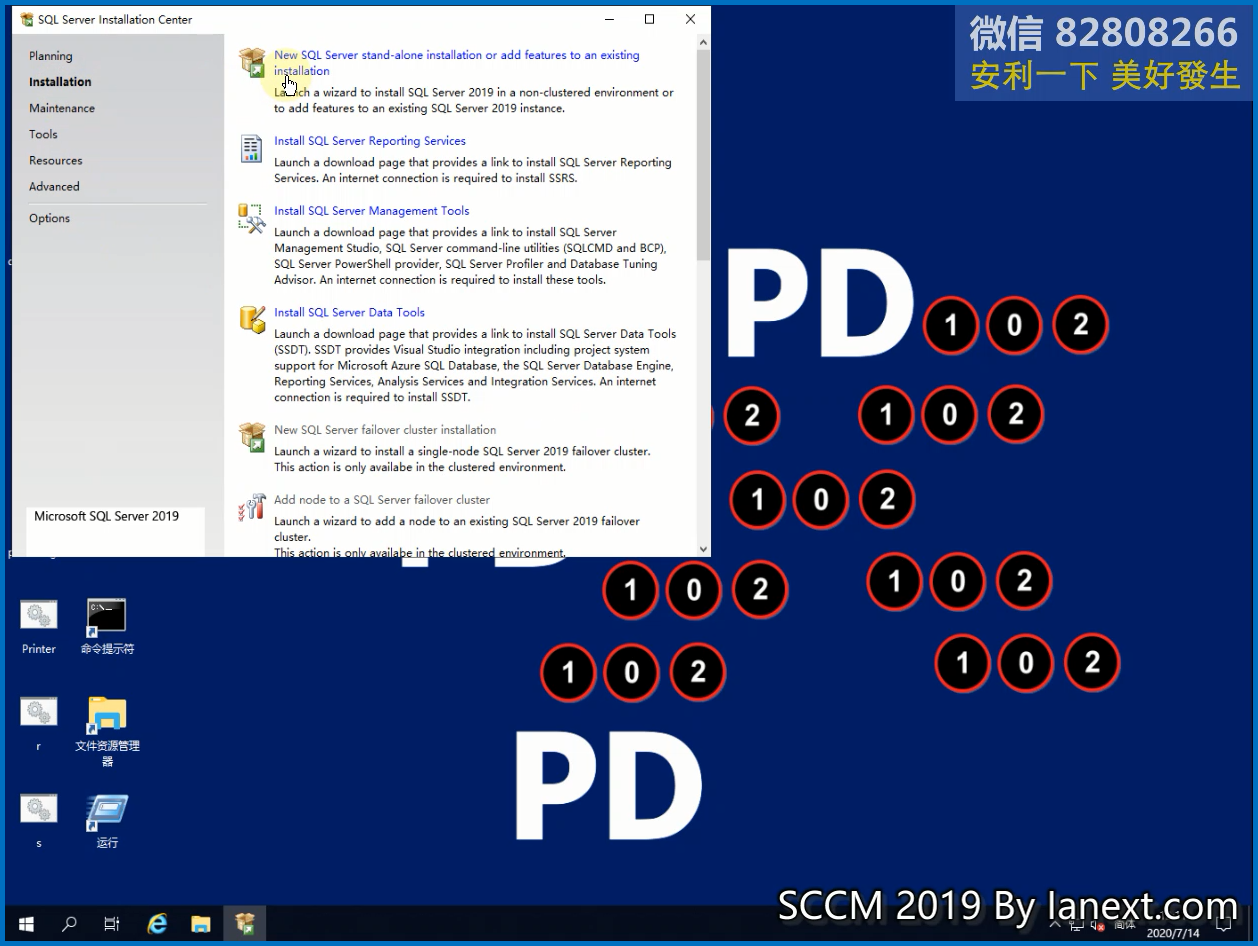The height and width of the screenshot is (946, 1258).
Task: Click the vertical scrollbar thumb
Action: click(703, 155)
